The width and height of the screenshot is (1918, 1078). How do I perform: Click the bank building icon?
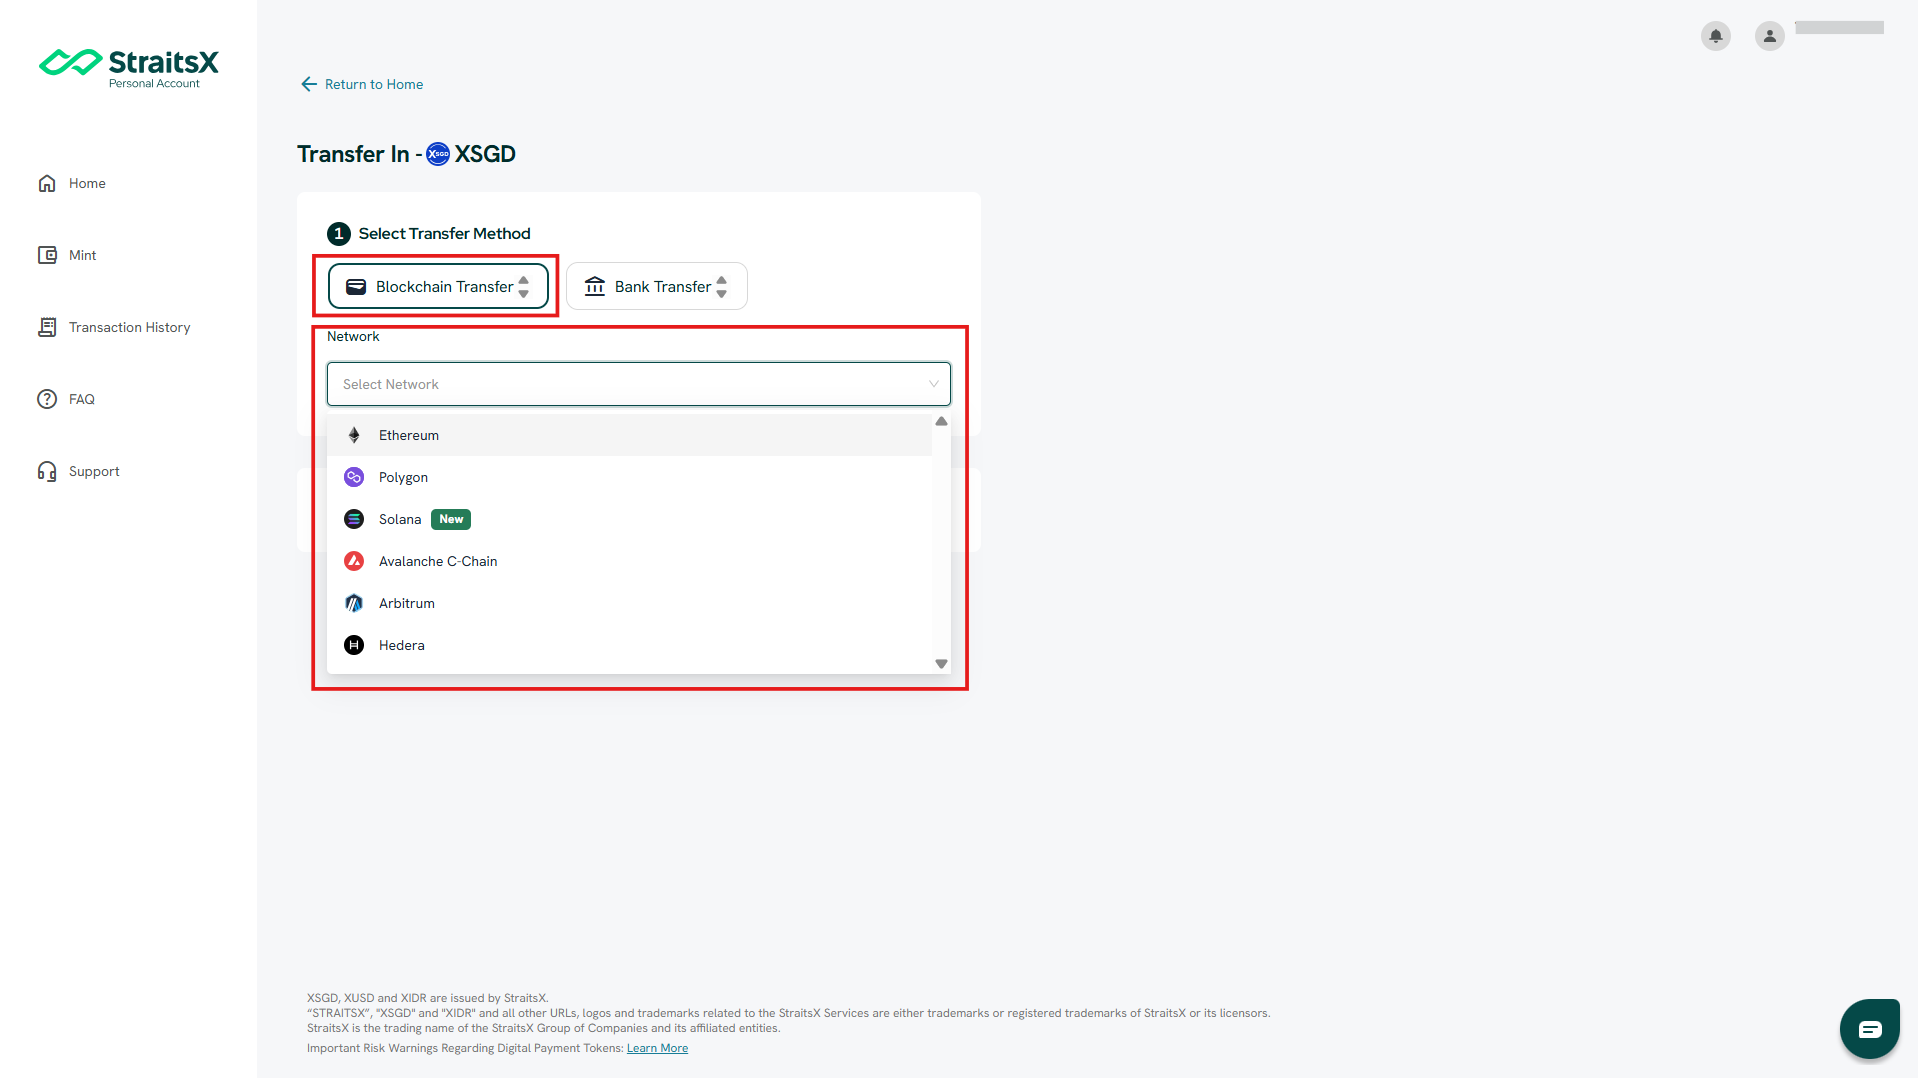pyautogui.click(x=595, y=286)
